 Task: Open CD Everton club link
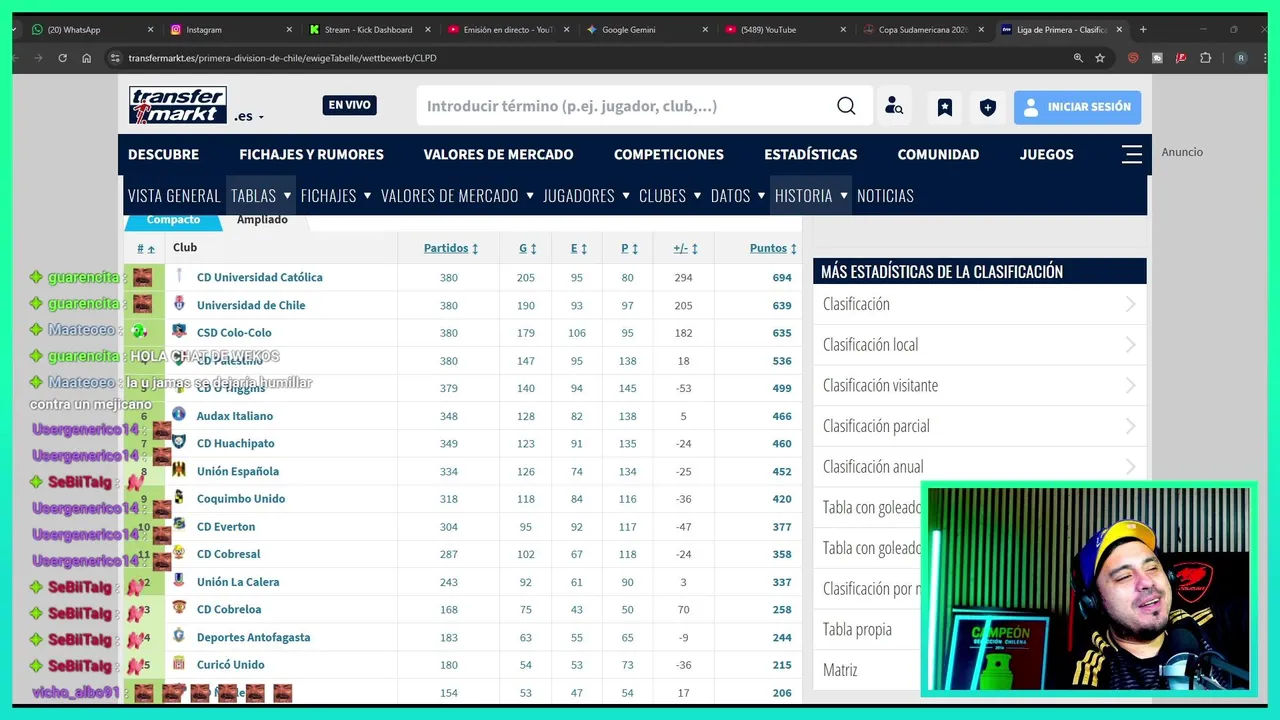point(226,526)
